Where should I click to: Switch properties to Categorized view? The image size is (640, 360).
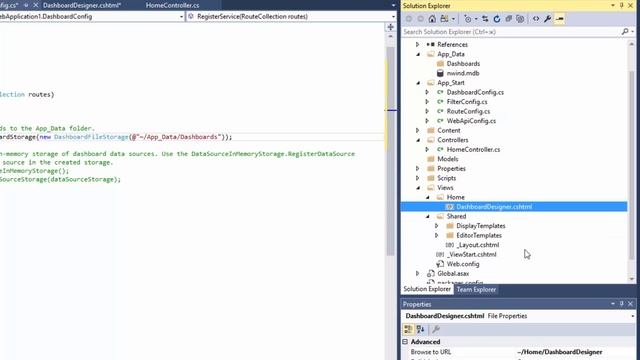(x=408, y=329)
